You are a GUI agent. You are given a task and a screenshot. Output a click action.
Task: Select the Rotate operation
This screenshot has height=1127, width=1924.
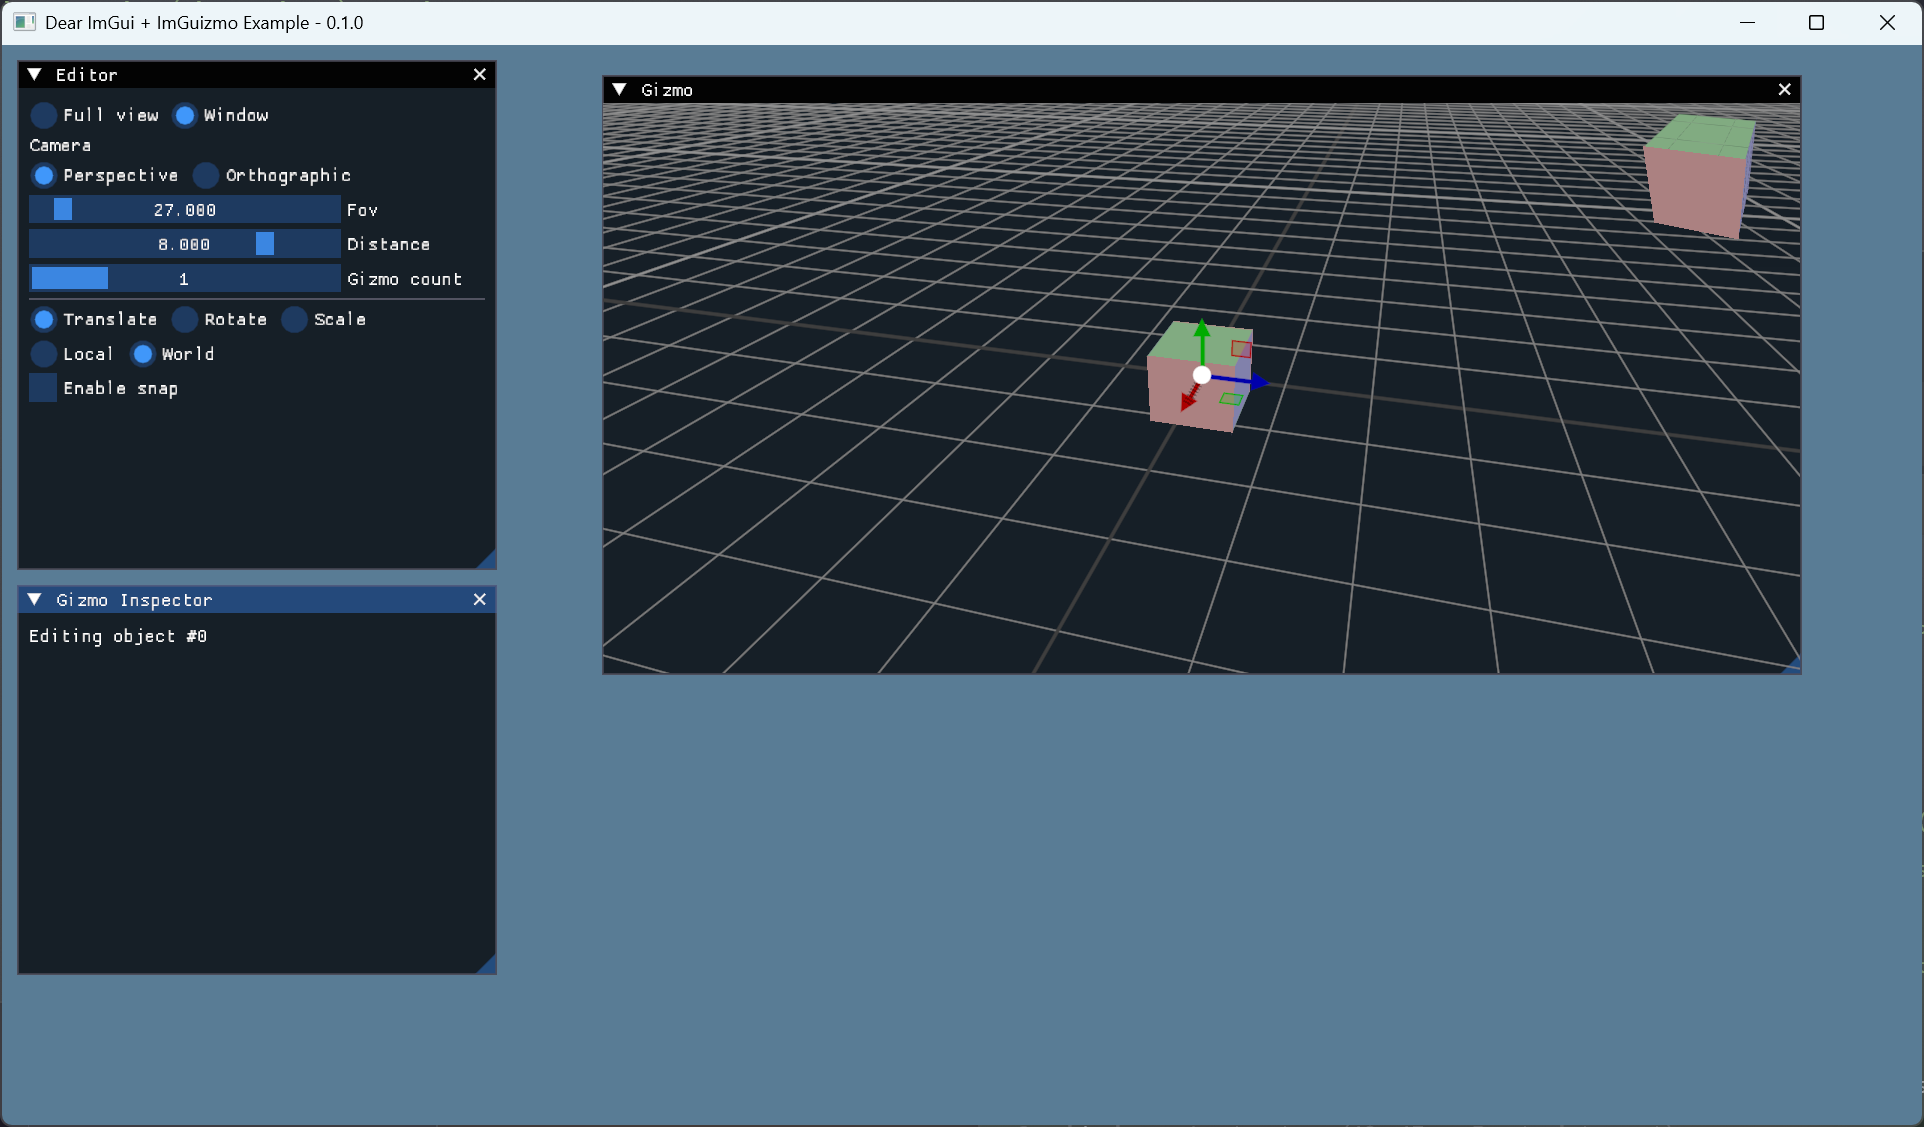(x=185, y=319)
